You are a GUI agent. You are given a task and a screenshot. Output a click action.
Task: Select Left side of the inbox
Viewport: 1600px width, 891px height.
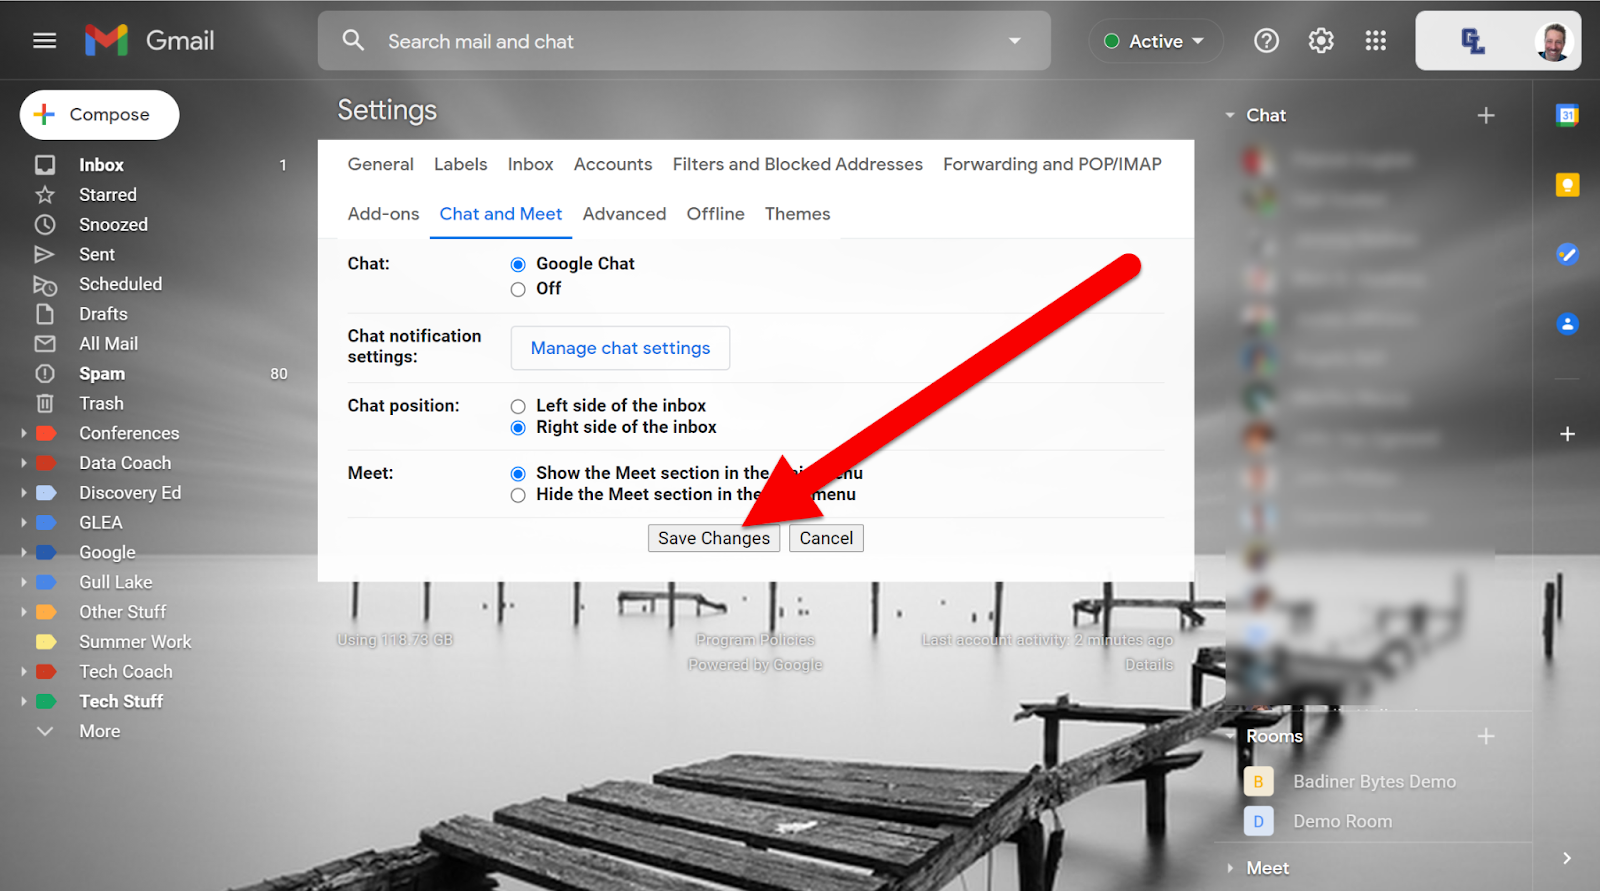[518, 407]
